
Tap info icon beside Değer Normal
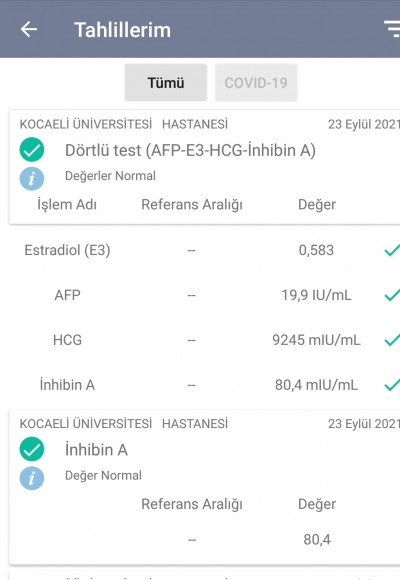coord(32,478)
